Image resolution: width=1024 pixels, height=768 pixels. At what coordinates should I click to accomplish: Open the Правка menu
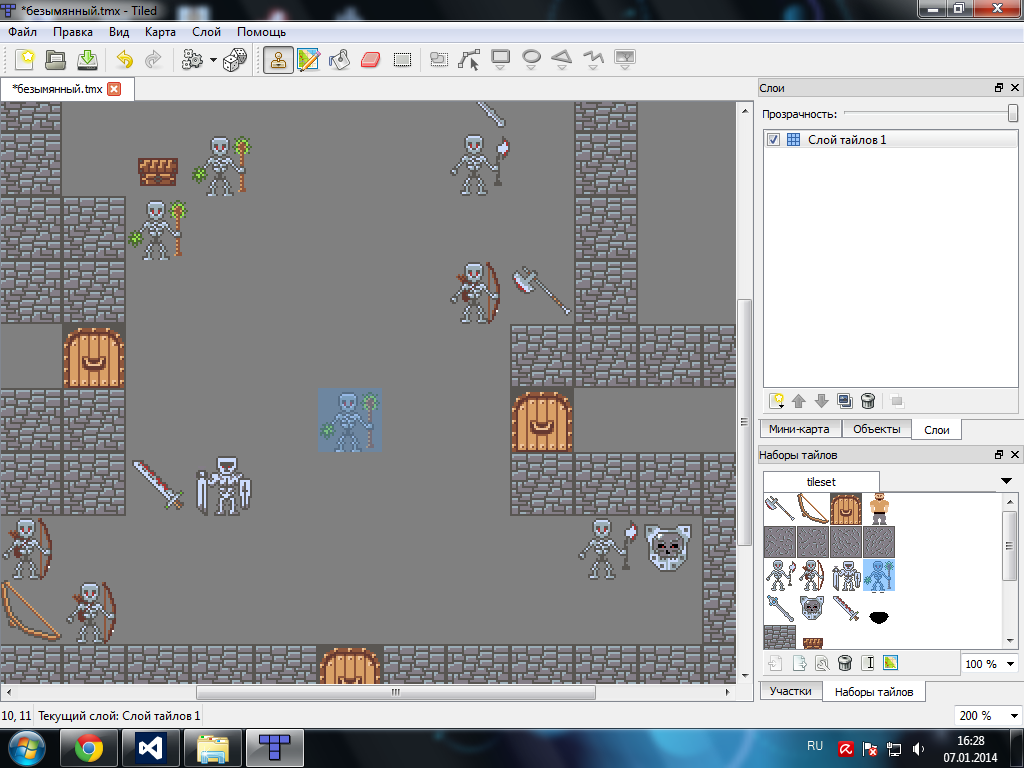tap(72, 32)
